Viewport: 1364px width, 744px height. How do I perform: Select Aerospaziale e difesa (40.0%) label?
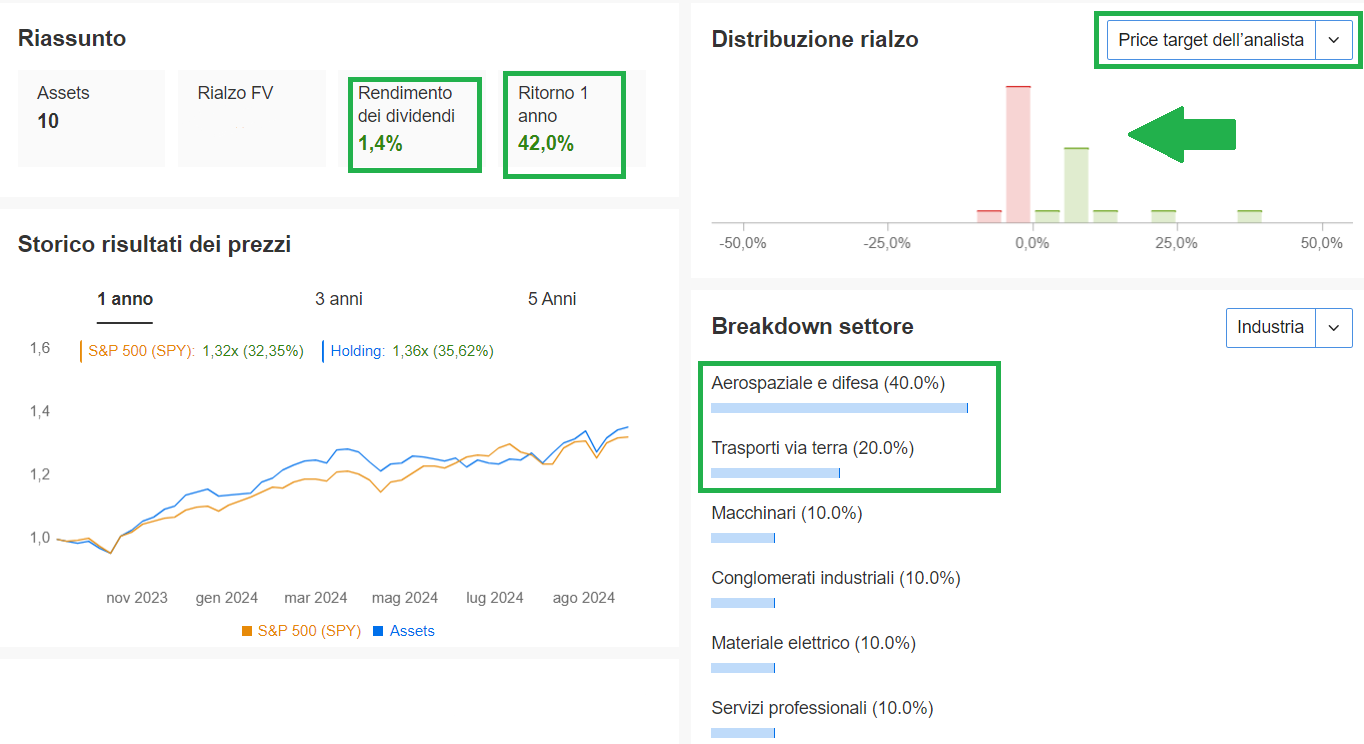(x=828, y=383)
